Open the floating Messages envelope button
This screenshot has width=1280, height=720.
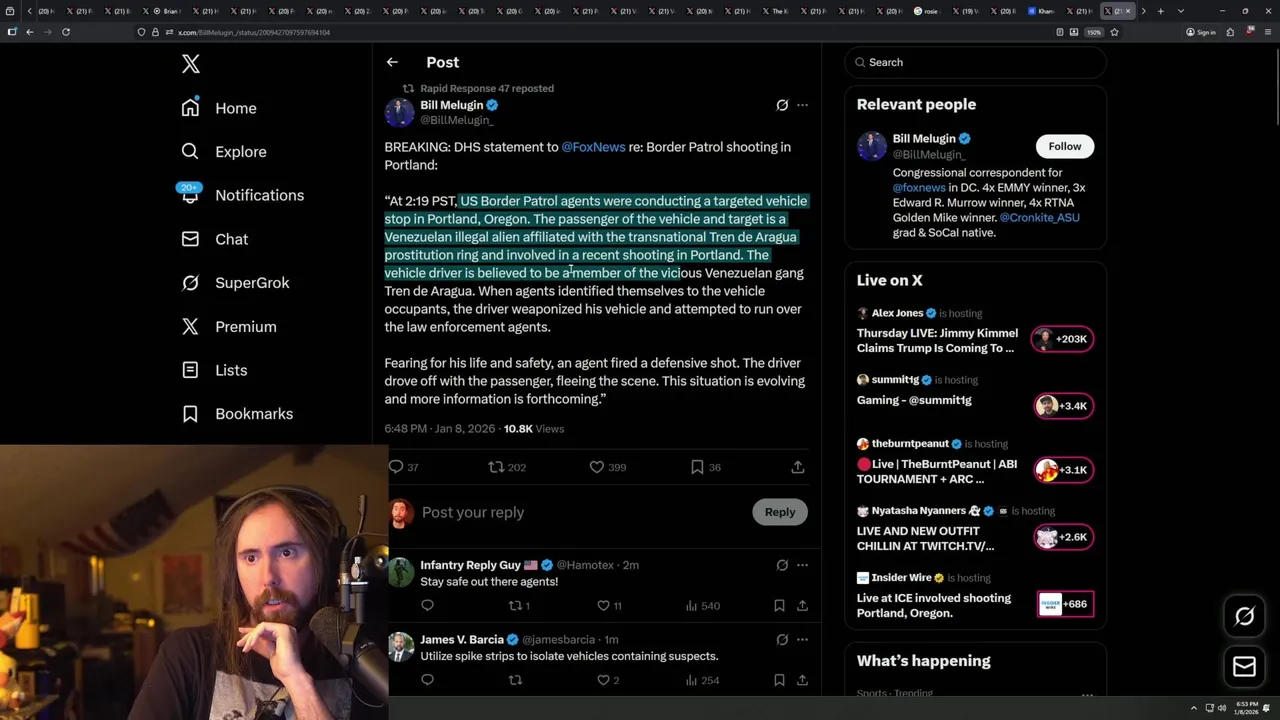(x=1245, y=667)
